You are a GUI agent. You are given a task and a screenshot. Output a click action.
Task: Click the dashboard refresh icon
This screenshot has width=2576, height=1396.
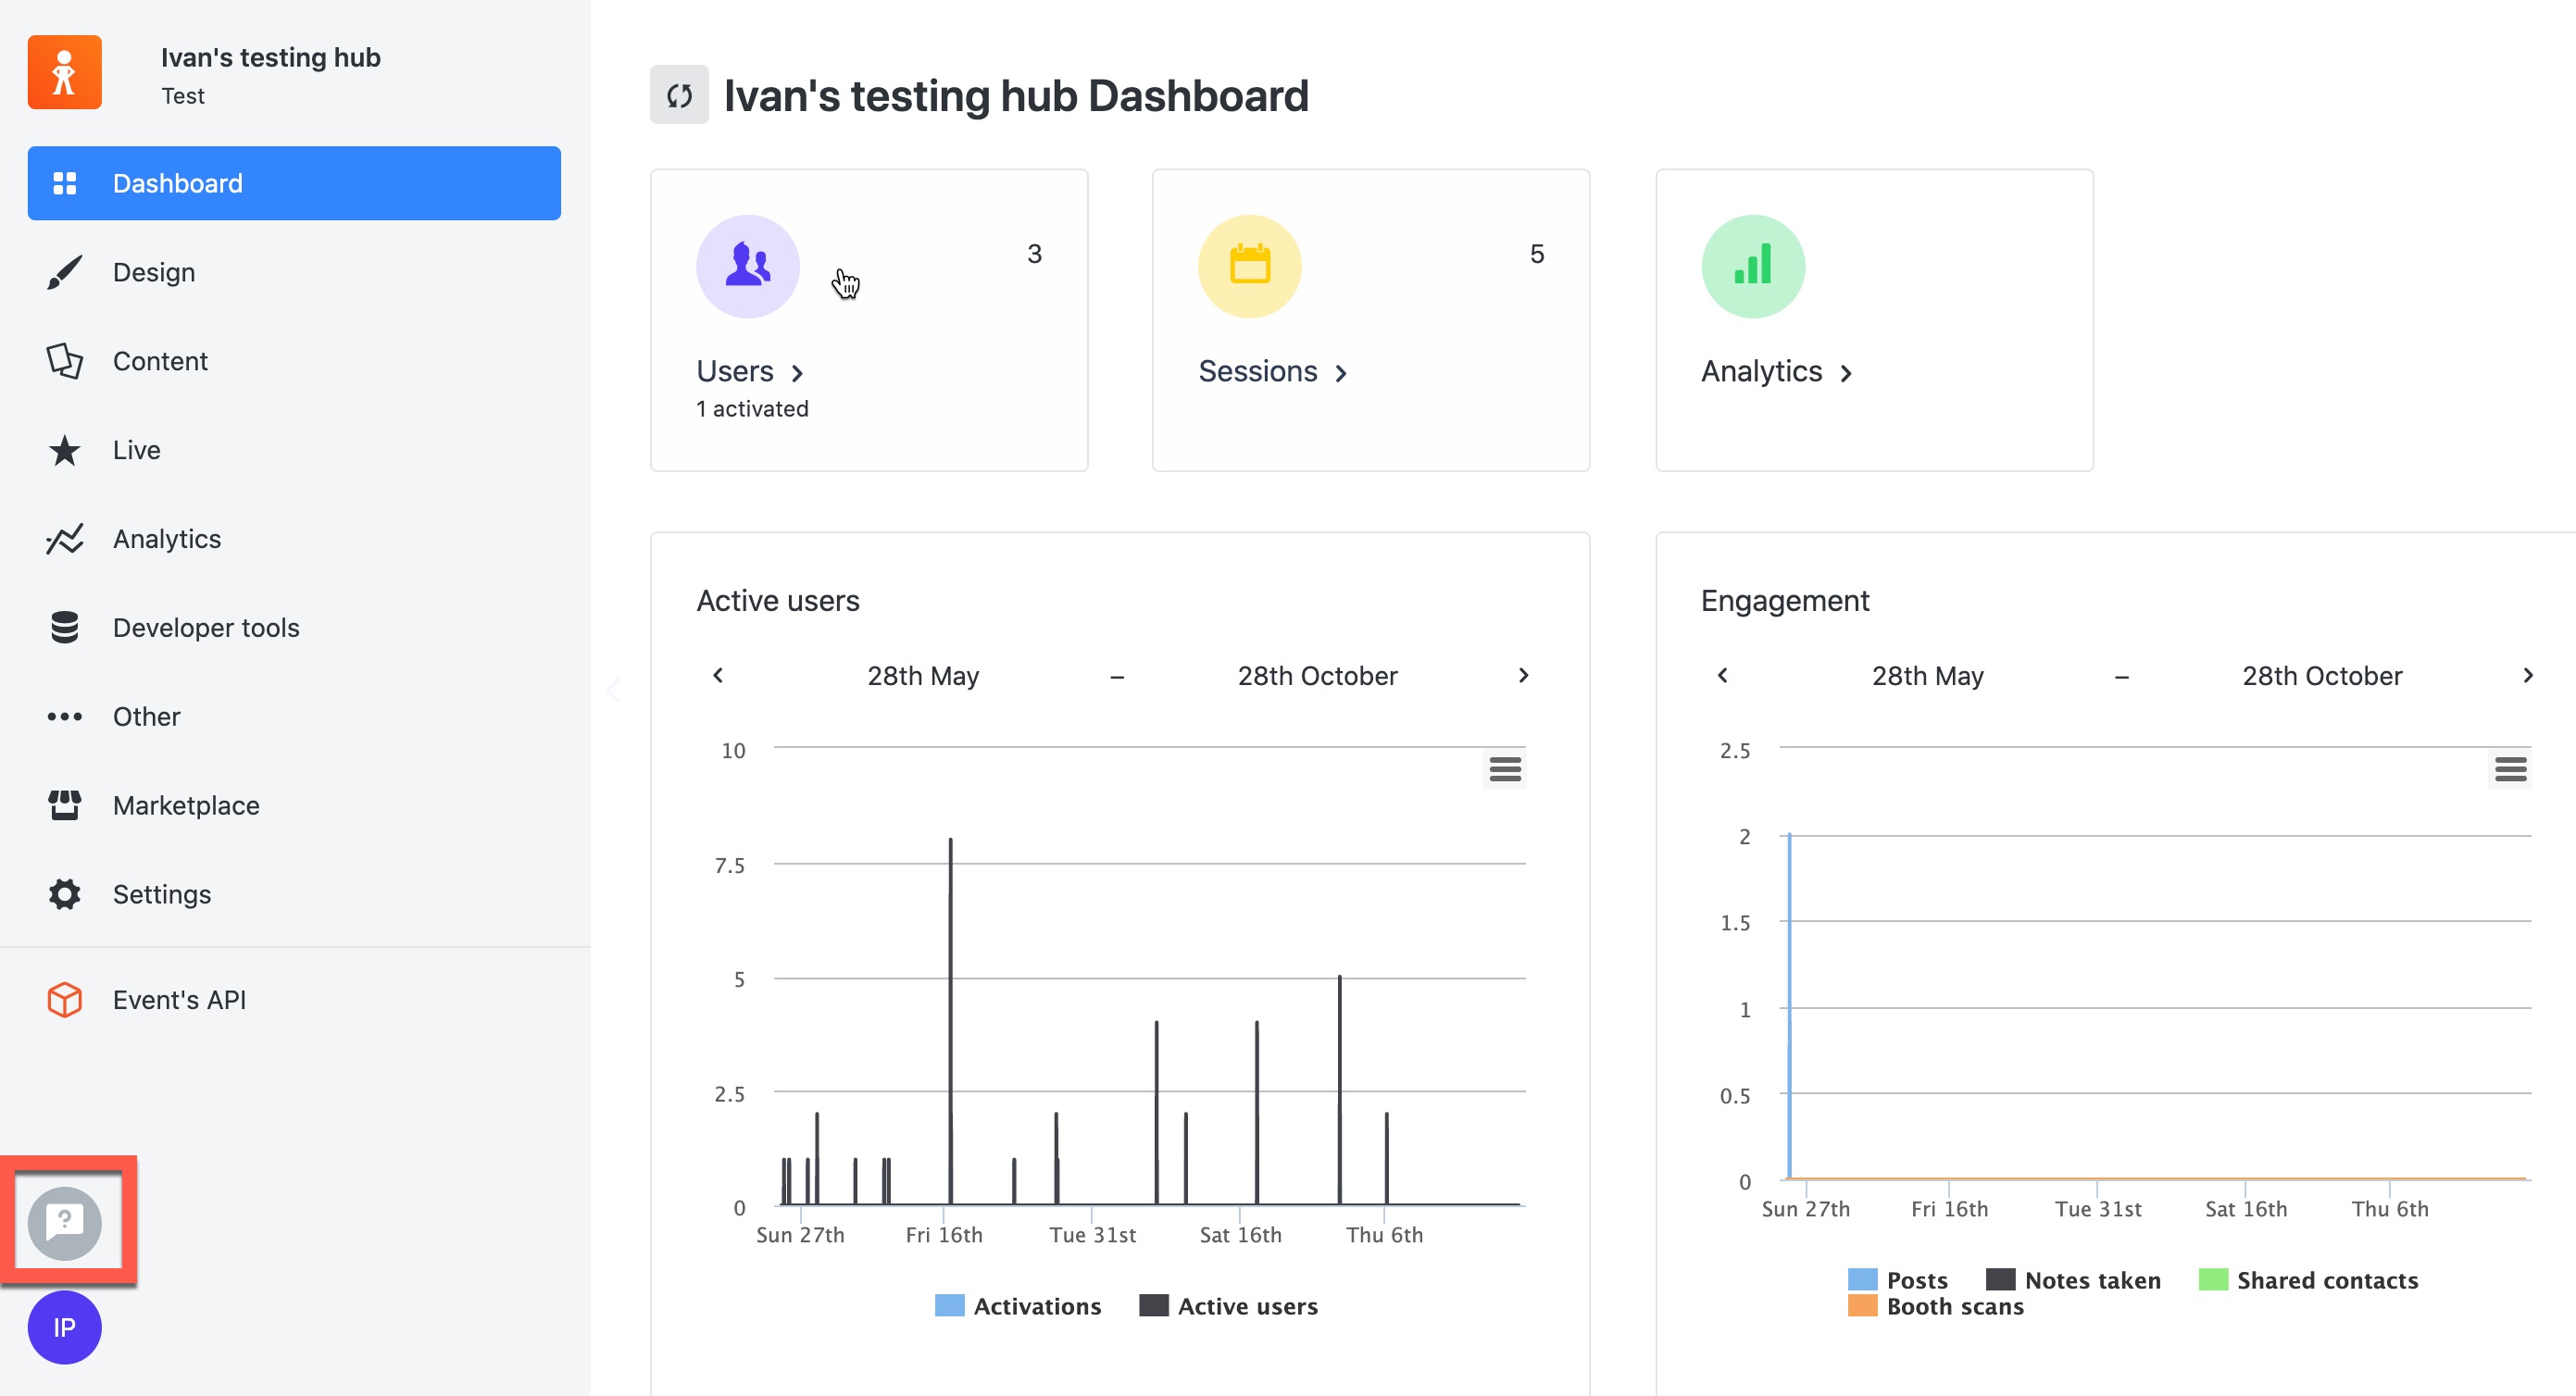point(679,95)
